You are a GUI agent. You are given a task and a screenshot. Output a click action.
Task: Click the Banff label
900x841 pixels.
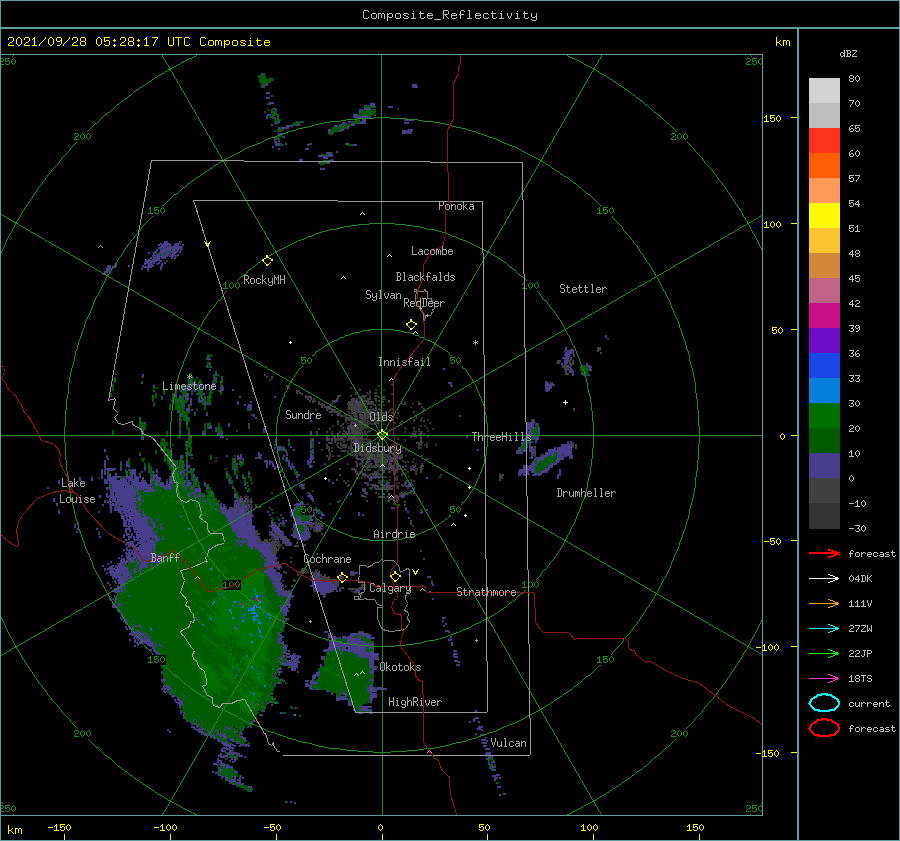point(165,558)
